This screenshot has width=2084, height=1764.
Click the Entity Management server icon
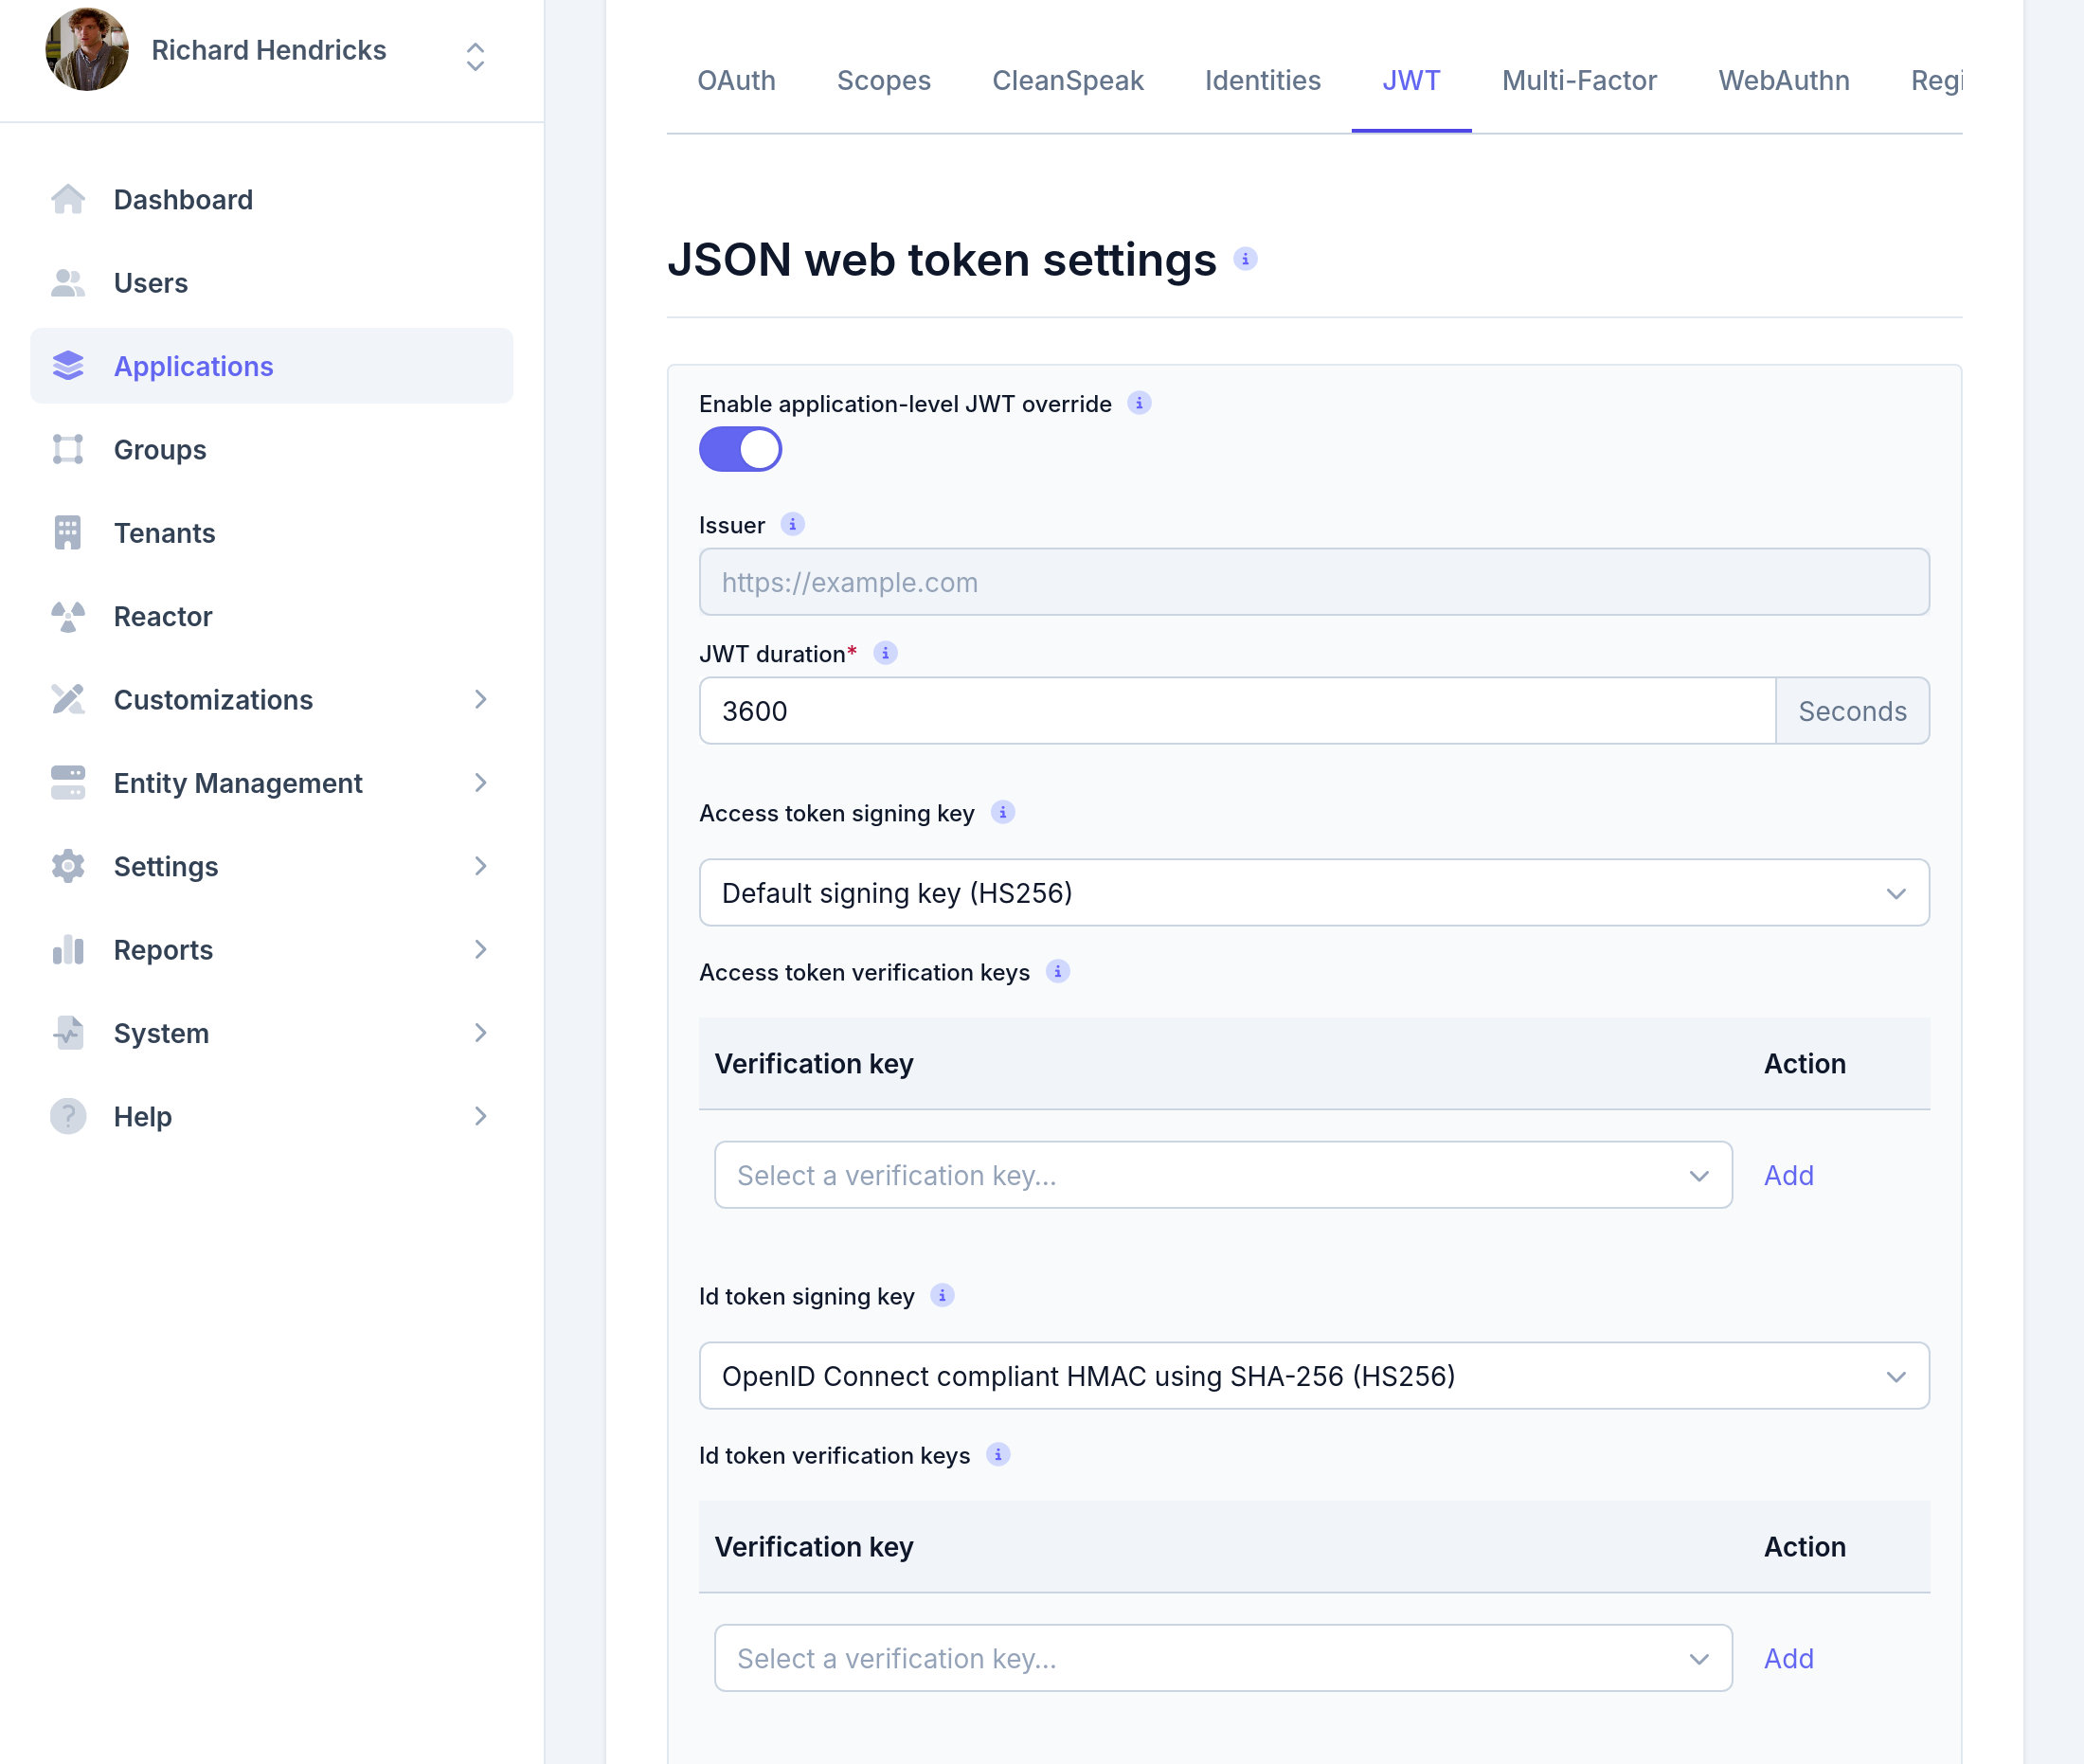pos(68,783)
